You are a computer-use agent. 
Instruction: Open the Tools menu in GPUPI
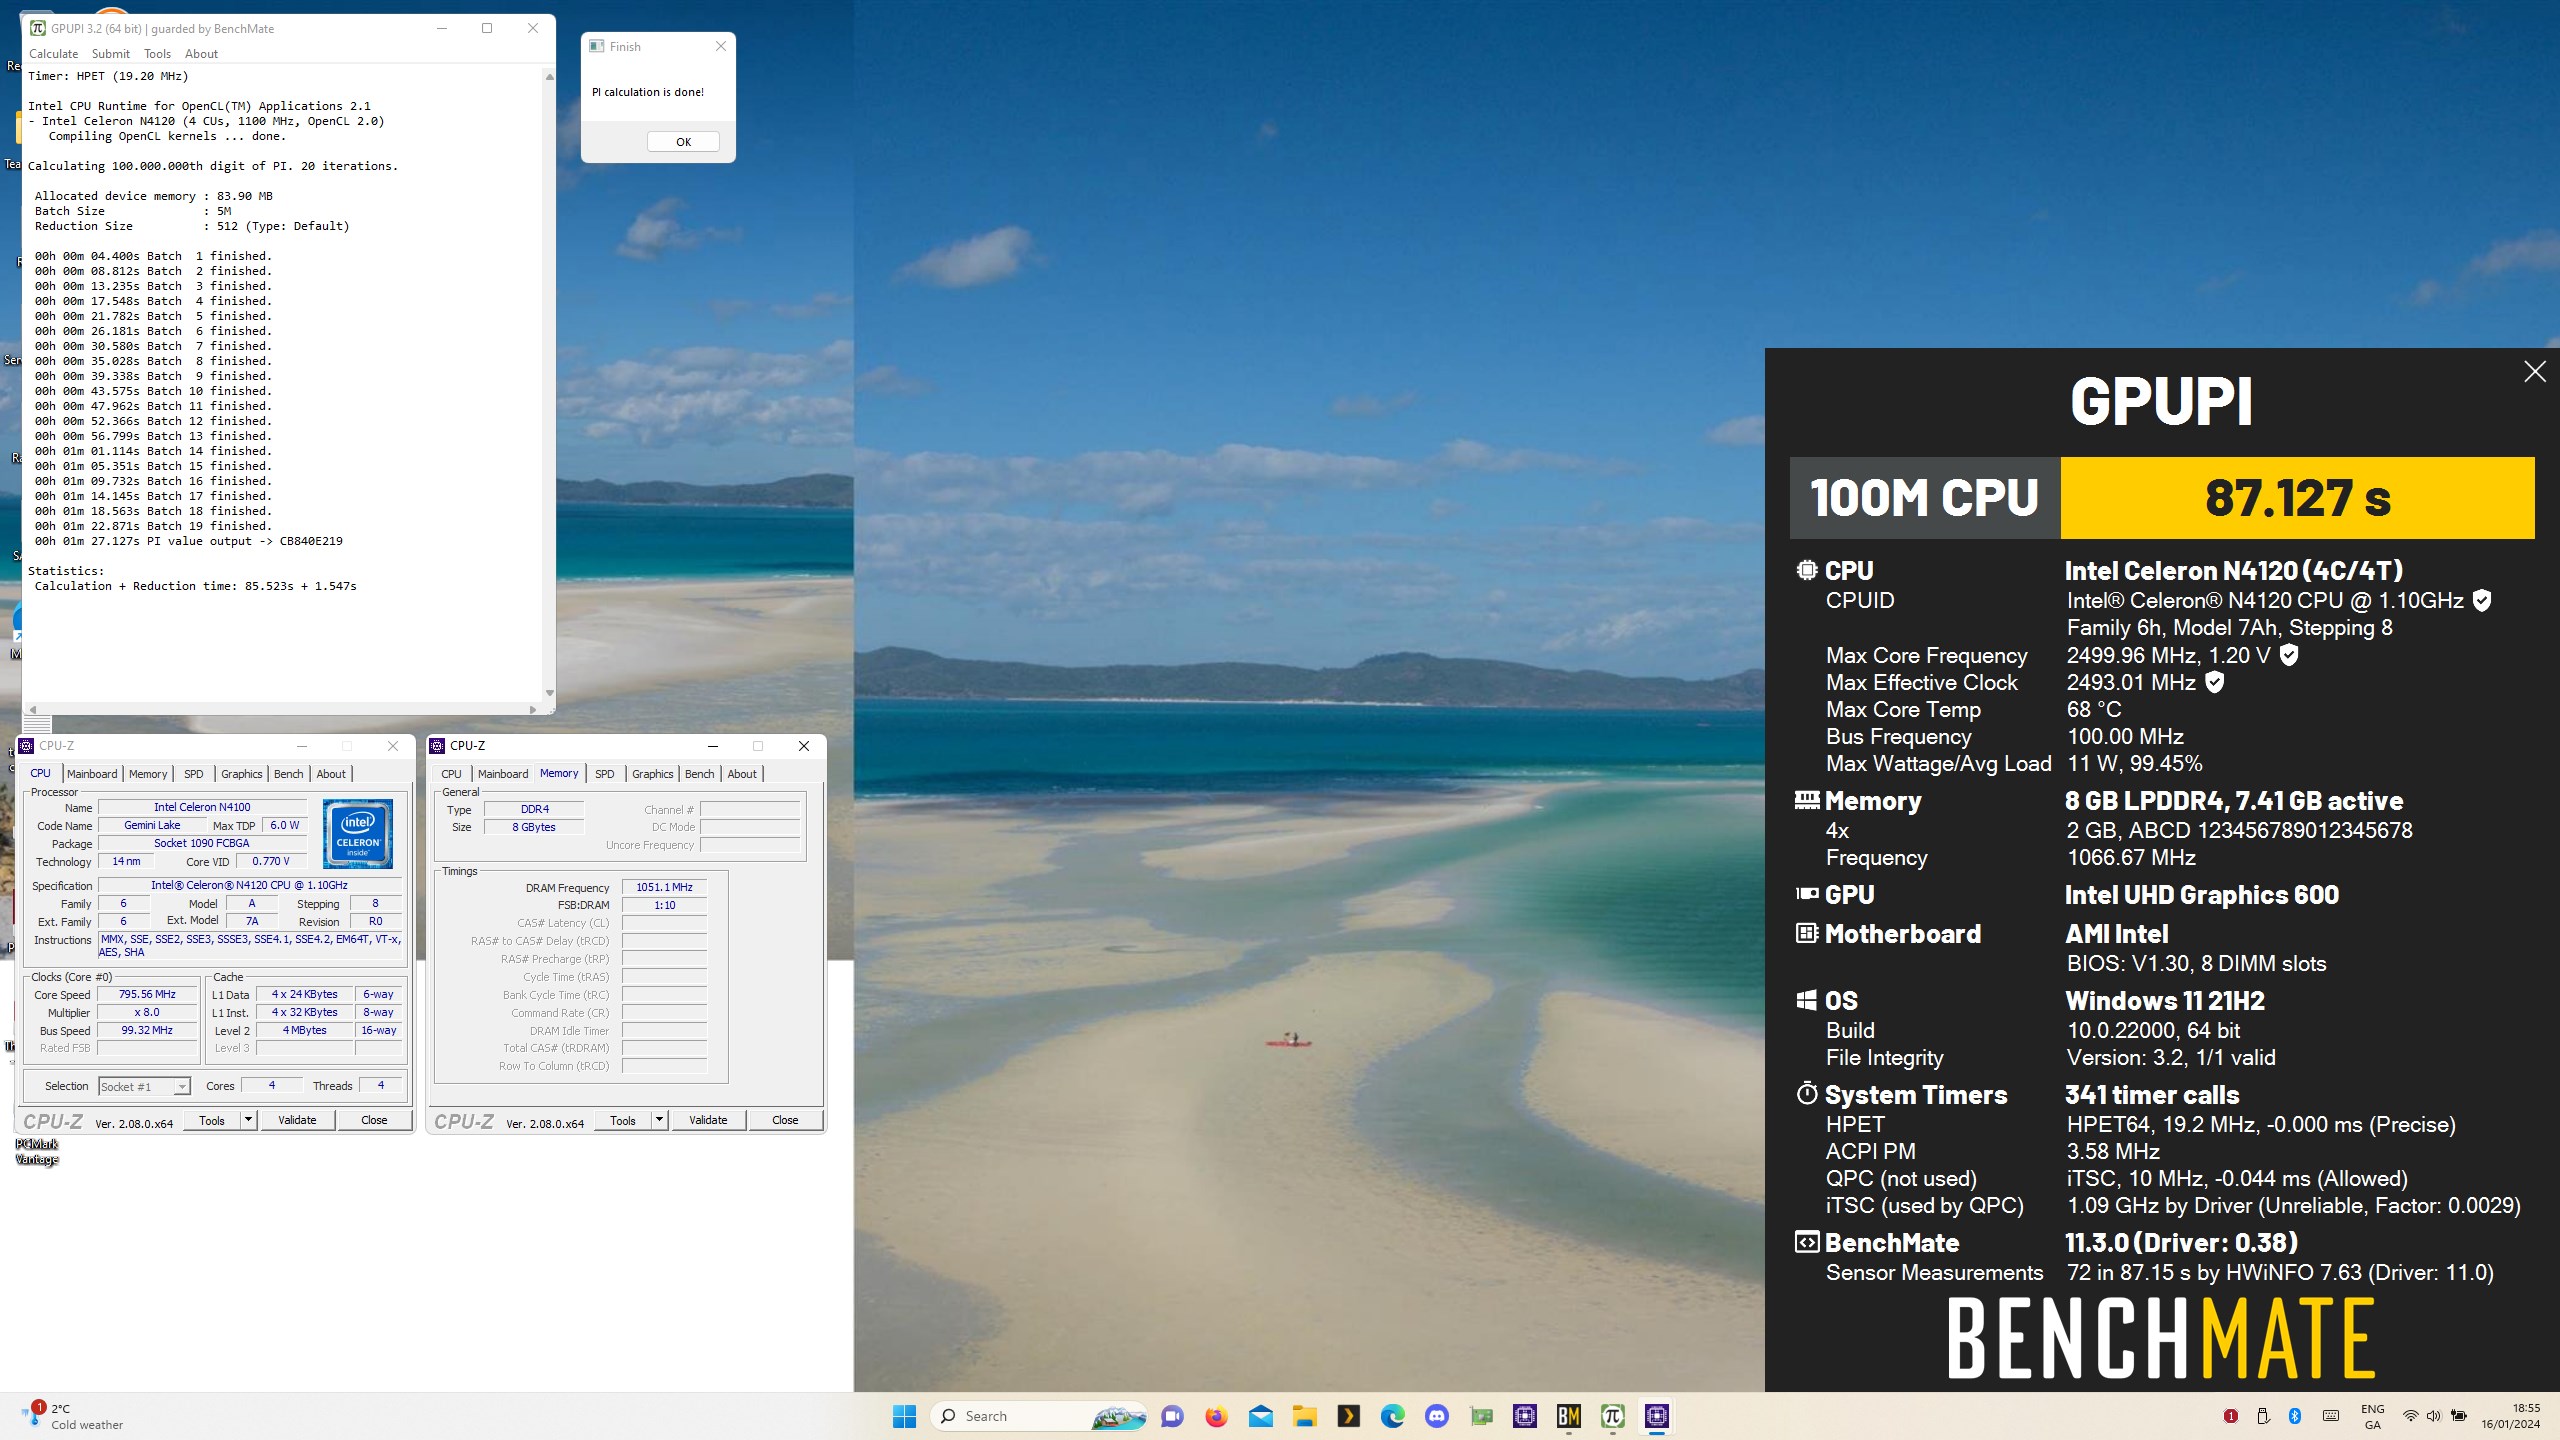click(157, 54)
